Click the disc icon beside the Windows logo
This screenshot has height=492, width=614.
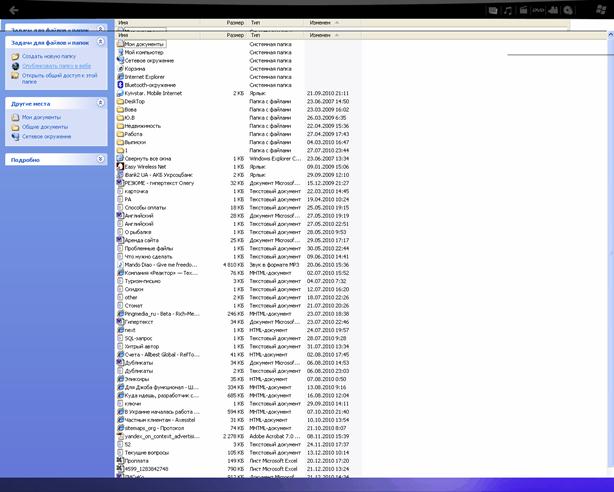568,11
